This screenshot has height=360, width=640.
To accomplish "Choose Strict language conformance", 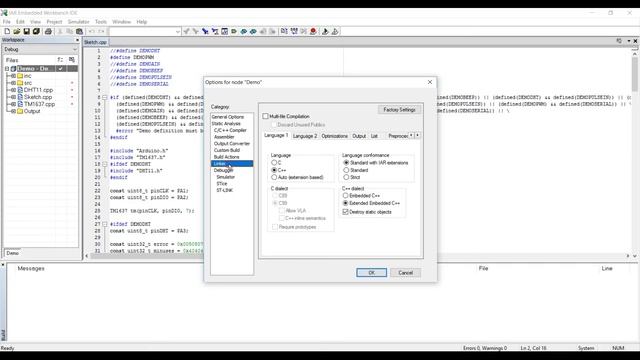I will (x=346, y=177).
